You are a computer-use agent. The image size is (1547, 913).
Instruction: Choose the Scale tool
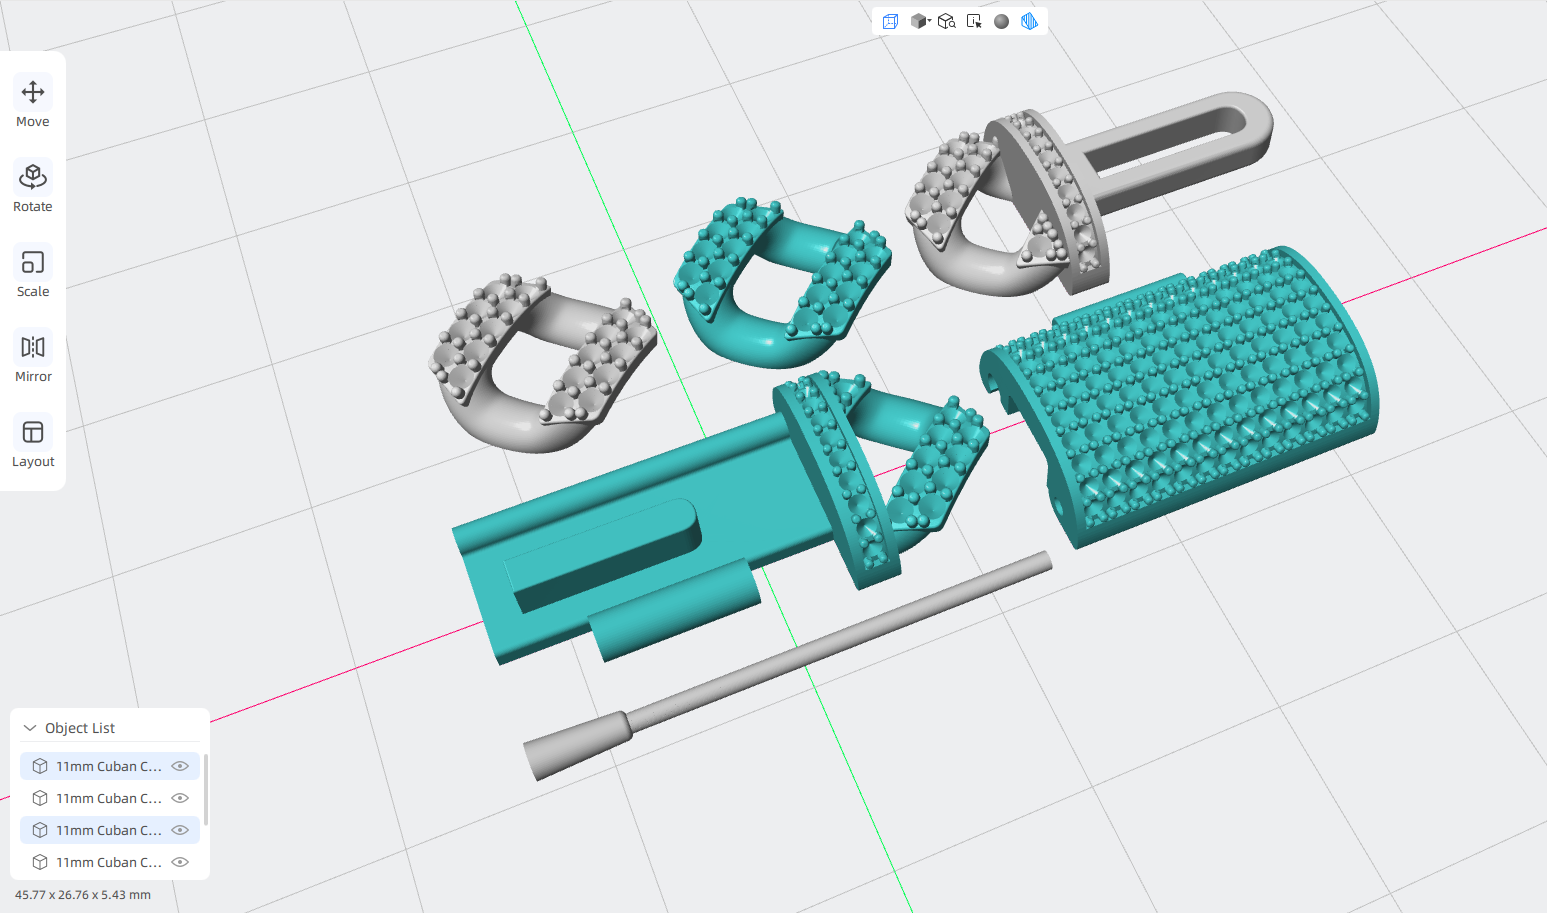[33, 273]
